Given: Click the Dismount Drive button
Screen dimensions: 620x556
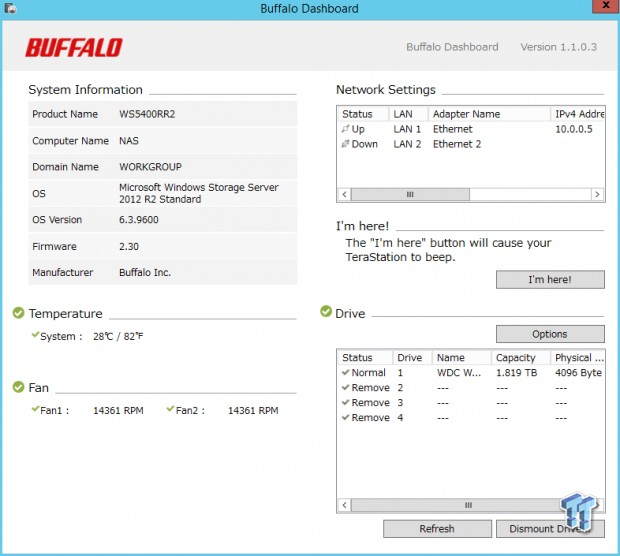Looking at the screenshot, I should pos(550,529).
